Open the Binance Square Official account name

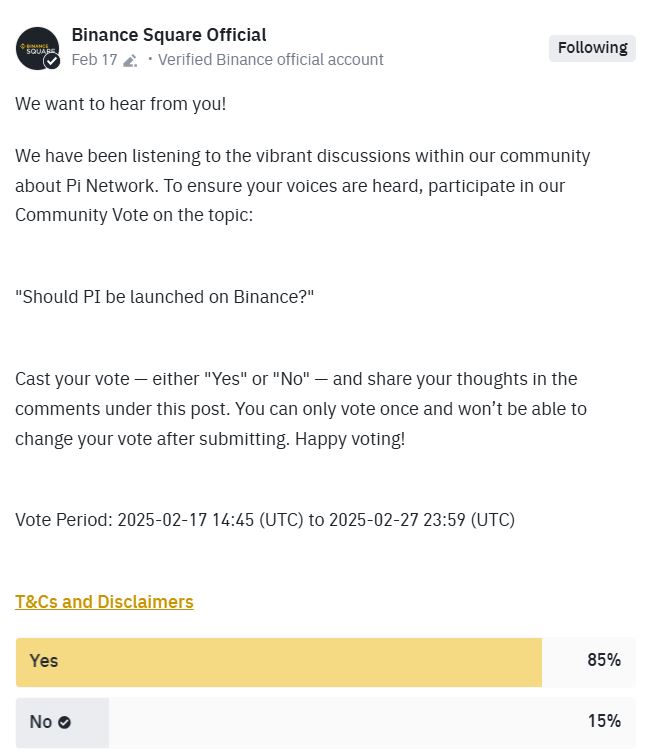pos(169,35)
